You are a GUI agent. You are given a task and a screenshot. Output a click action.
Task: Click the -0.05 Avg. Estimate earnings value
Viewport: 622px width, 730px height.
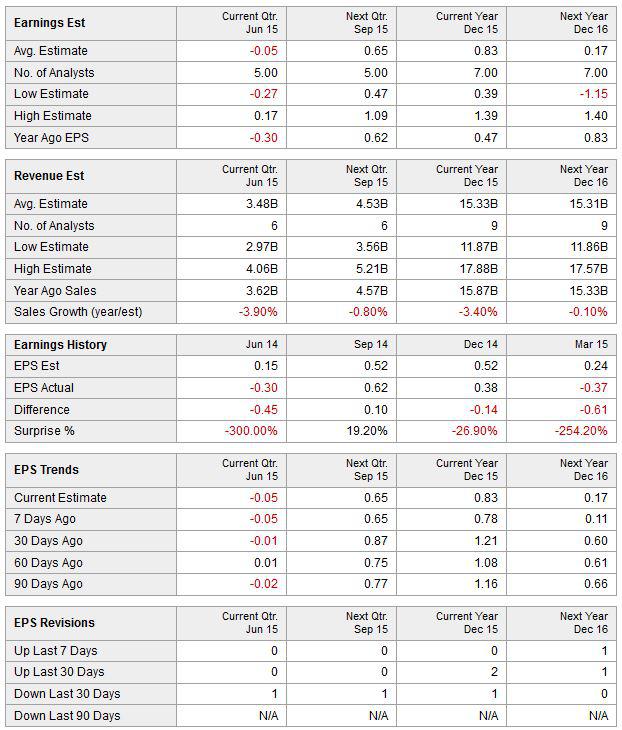[x=264, y=51]
